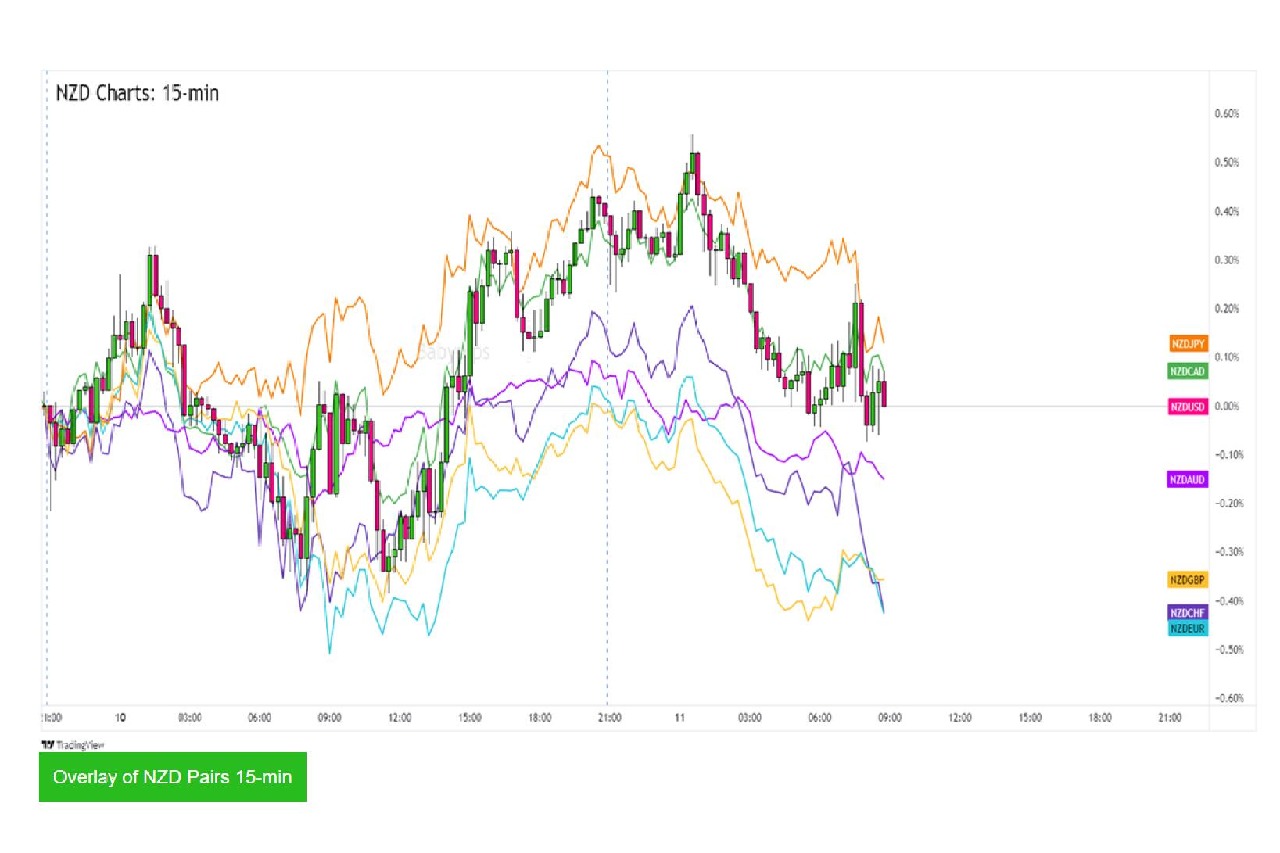Click the cyan NZDEUR series label
The height and width of the screenshot is (853, 1280).
pyautogui.click(x=1188, y=628)
